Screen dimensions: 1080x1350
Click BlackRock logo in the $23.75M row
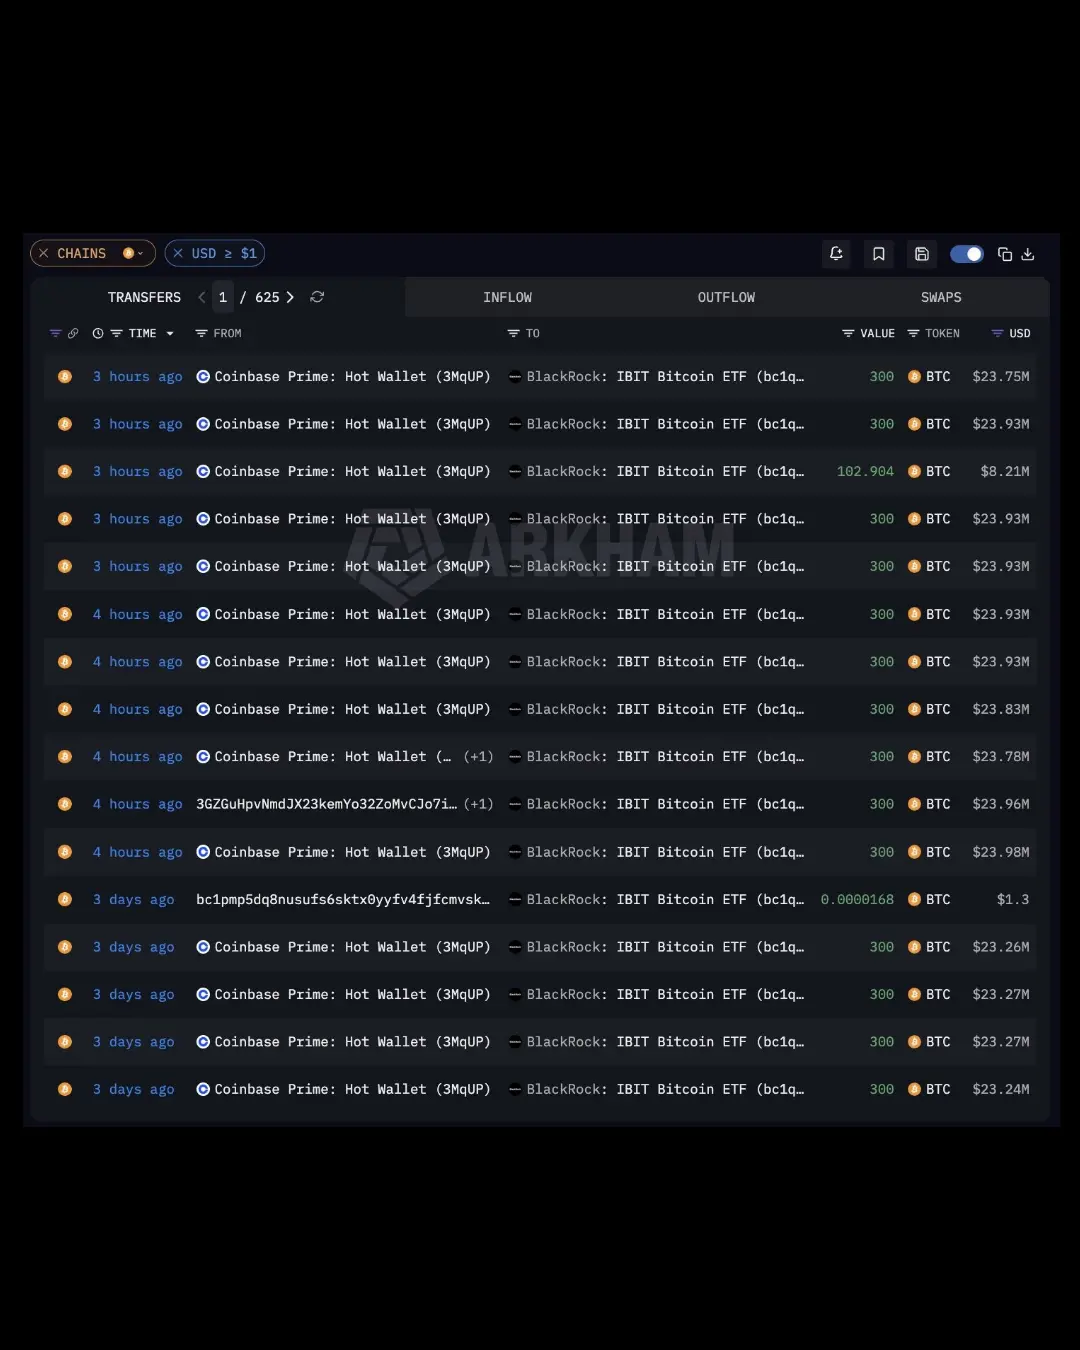(x=515, y=377)
